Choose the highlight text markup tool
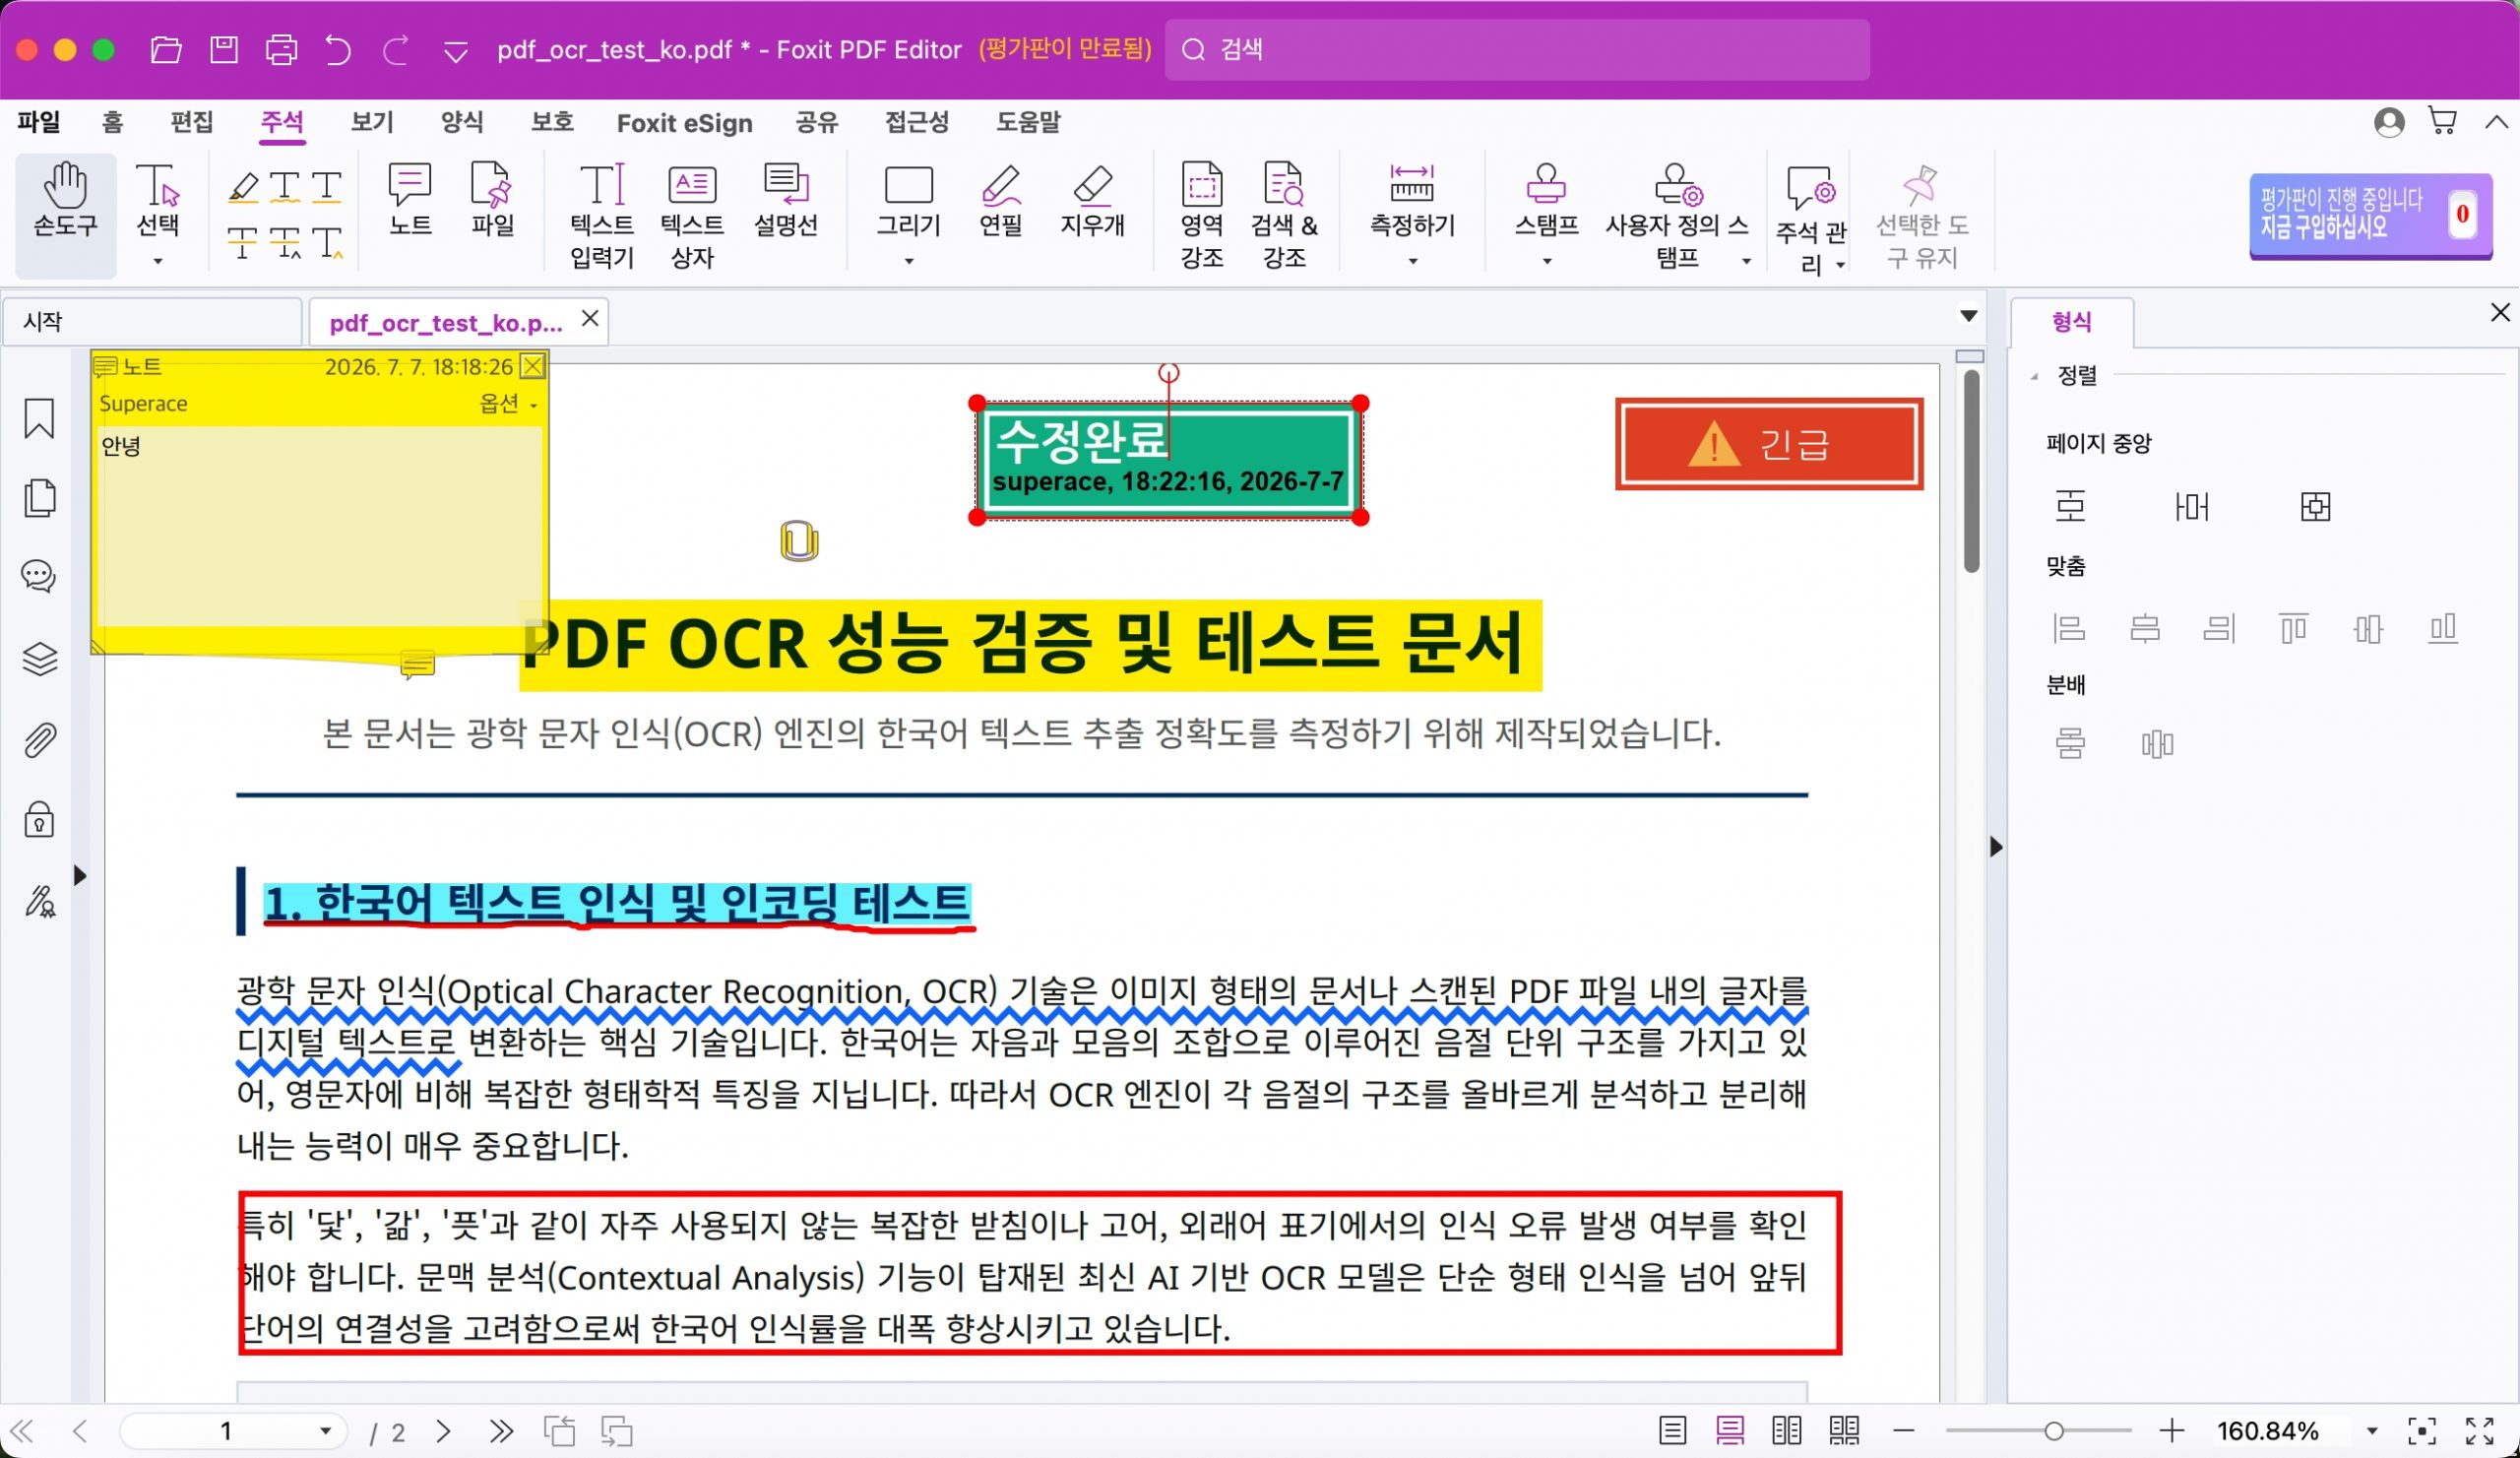This screenshot has height=1458, width=2520. tap(243, 187)
